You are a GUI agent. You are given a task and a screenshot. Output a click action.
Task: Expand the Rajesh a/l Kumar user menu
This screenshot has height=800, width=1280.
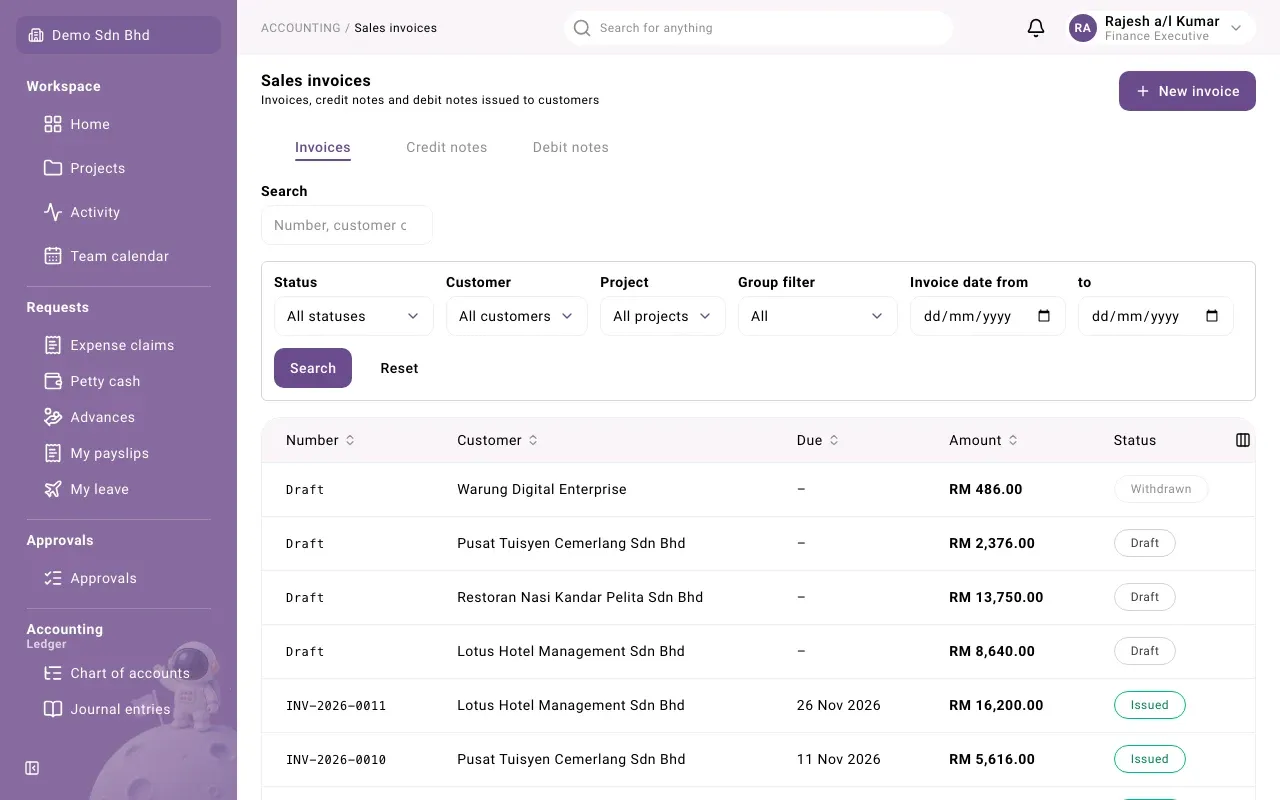(x=1162, y=28)
